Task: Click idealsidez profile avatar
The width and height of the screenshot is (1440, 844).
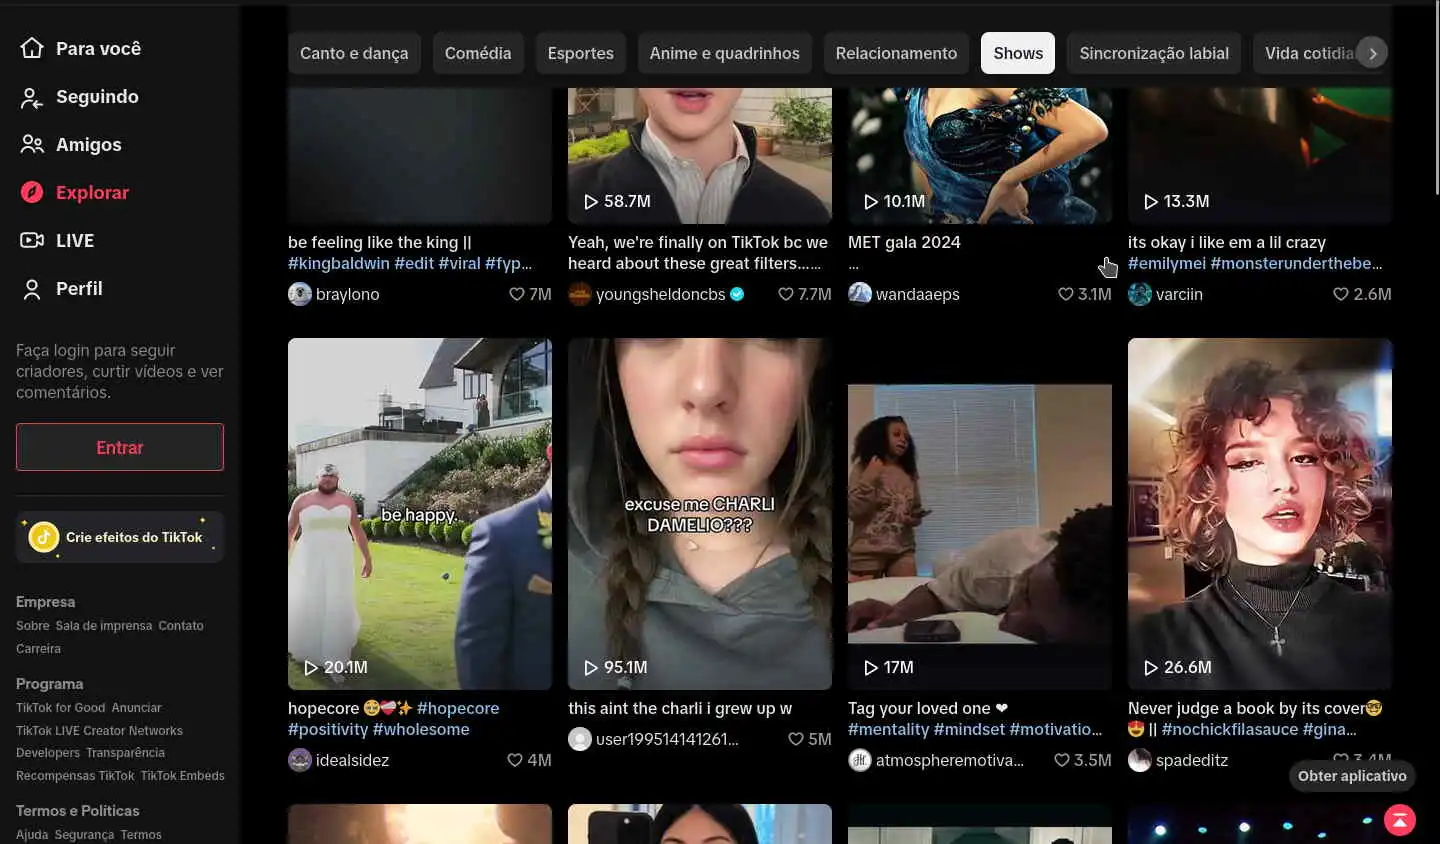Action: point(300,760)
